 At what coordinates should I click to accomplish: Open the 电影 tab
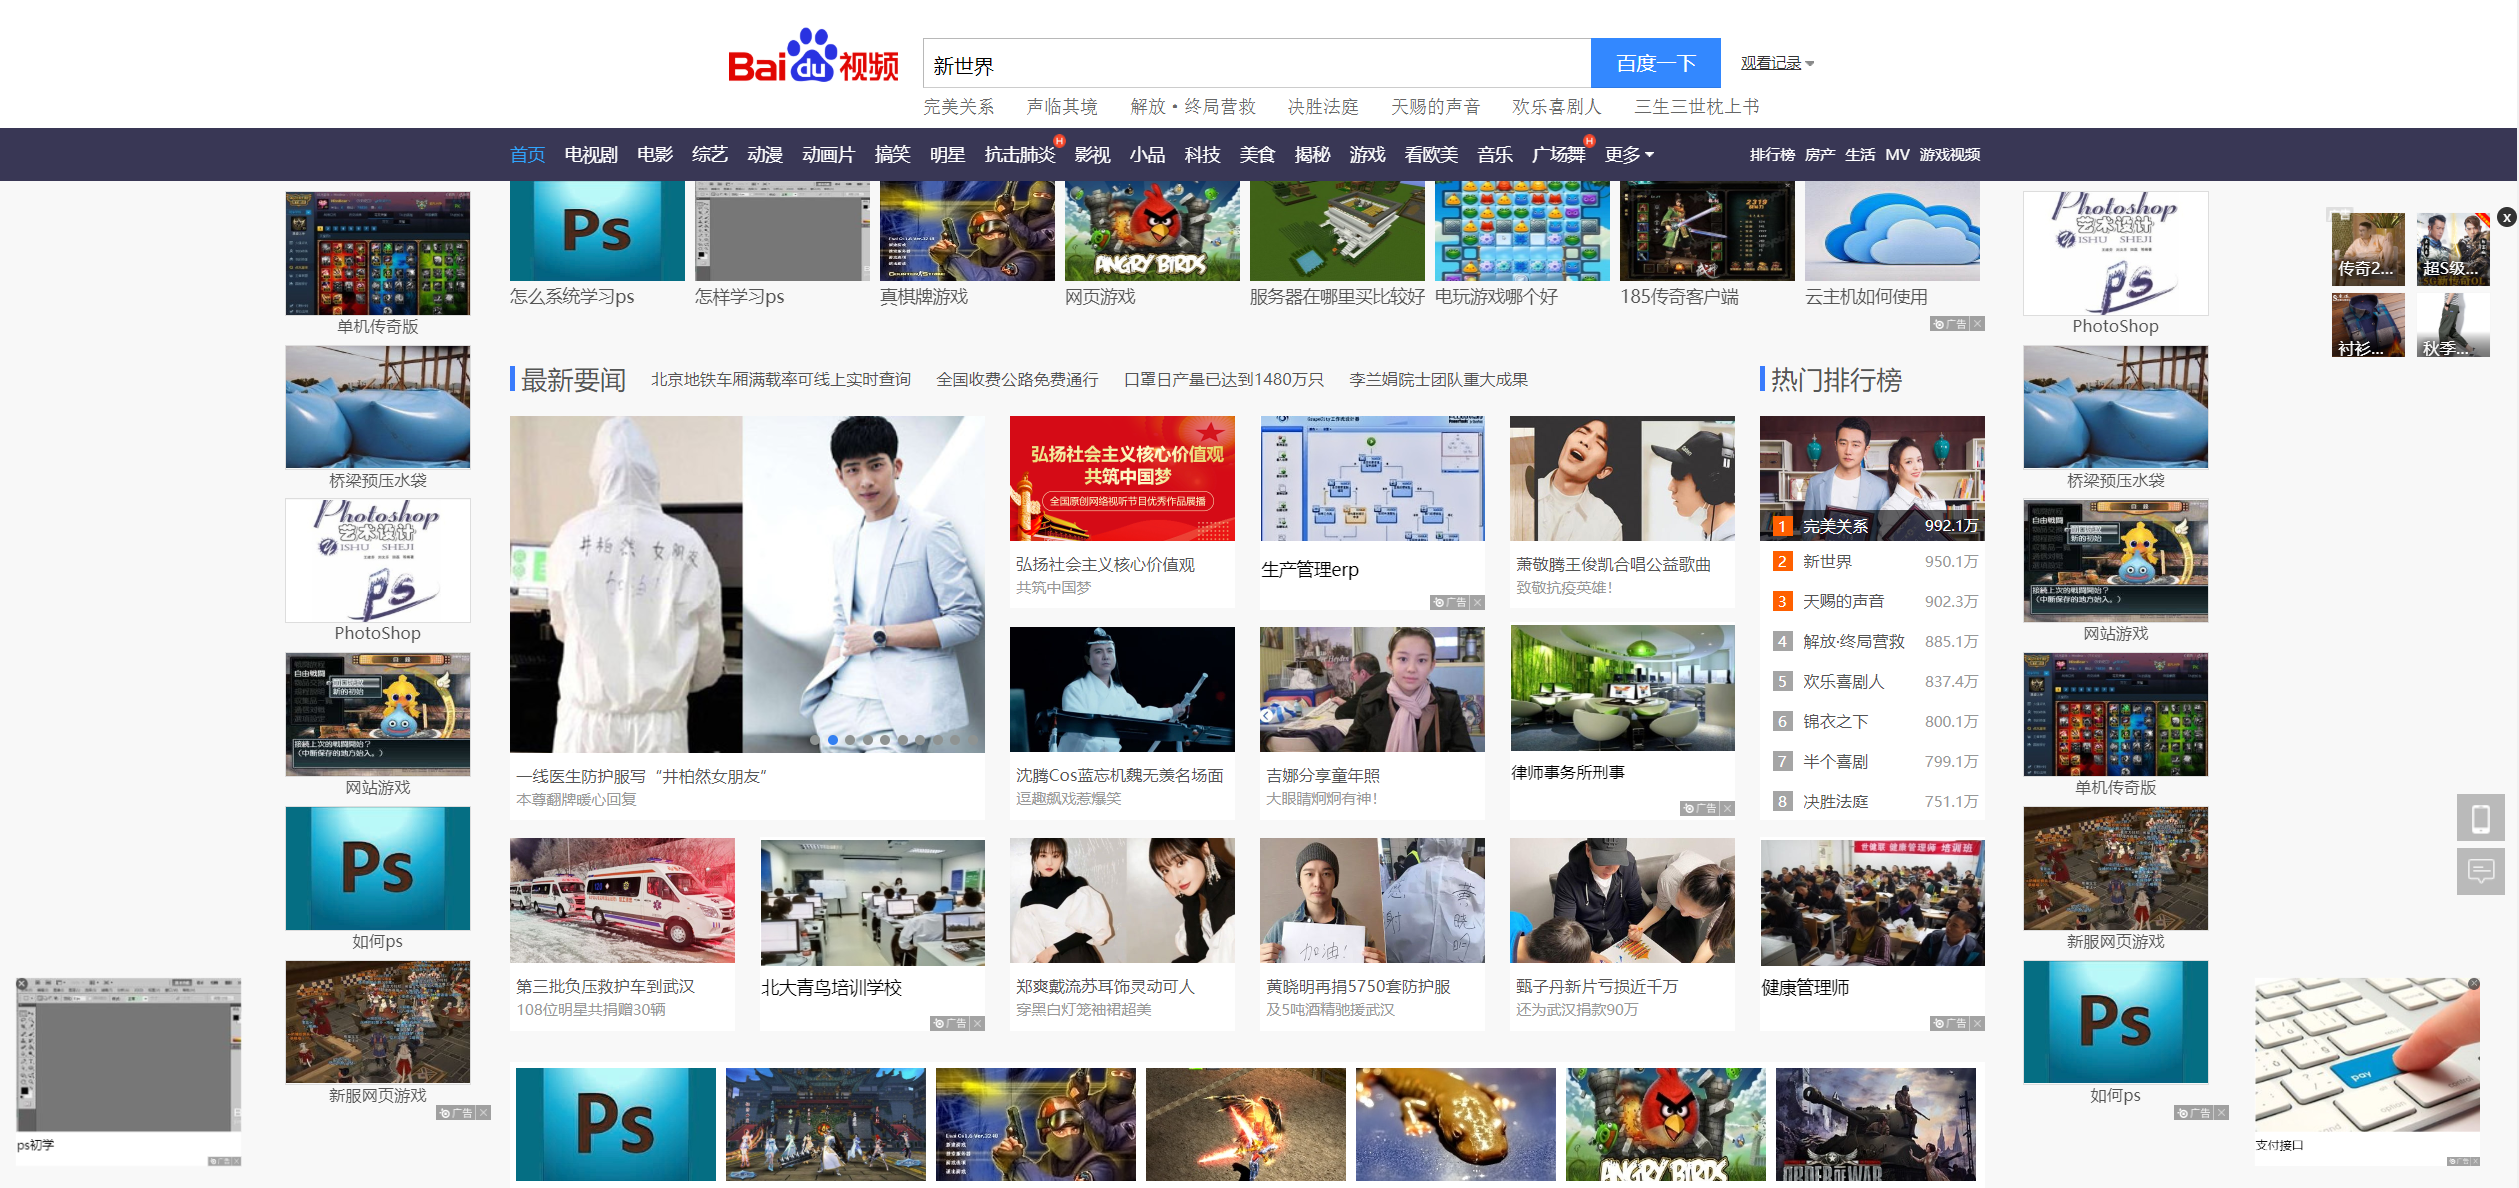pos(655,154)
